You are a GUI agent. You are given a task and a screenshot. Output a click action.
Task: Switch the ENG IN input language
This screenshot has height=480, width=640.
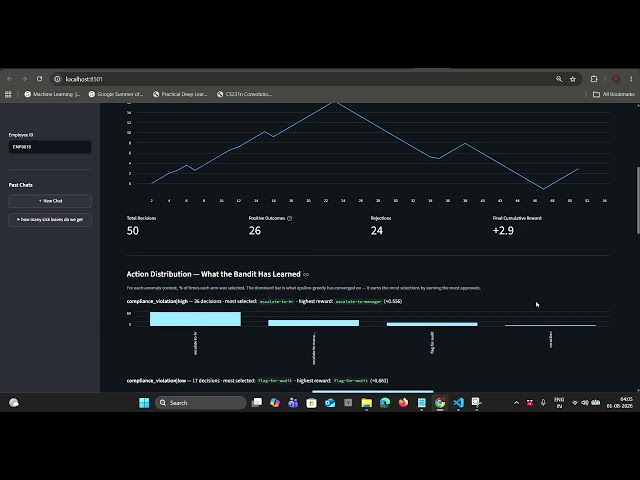[559, 403]
